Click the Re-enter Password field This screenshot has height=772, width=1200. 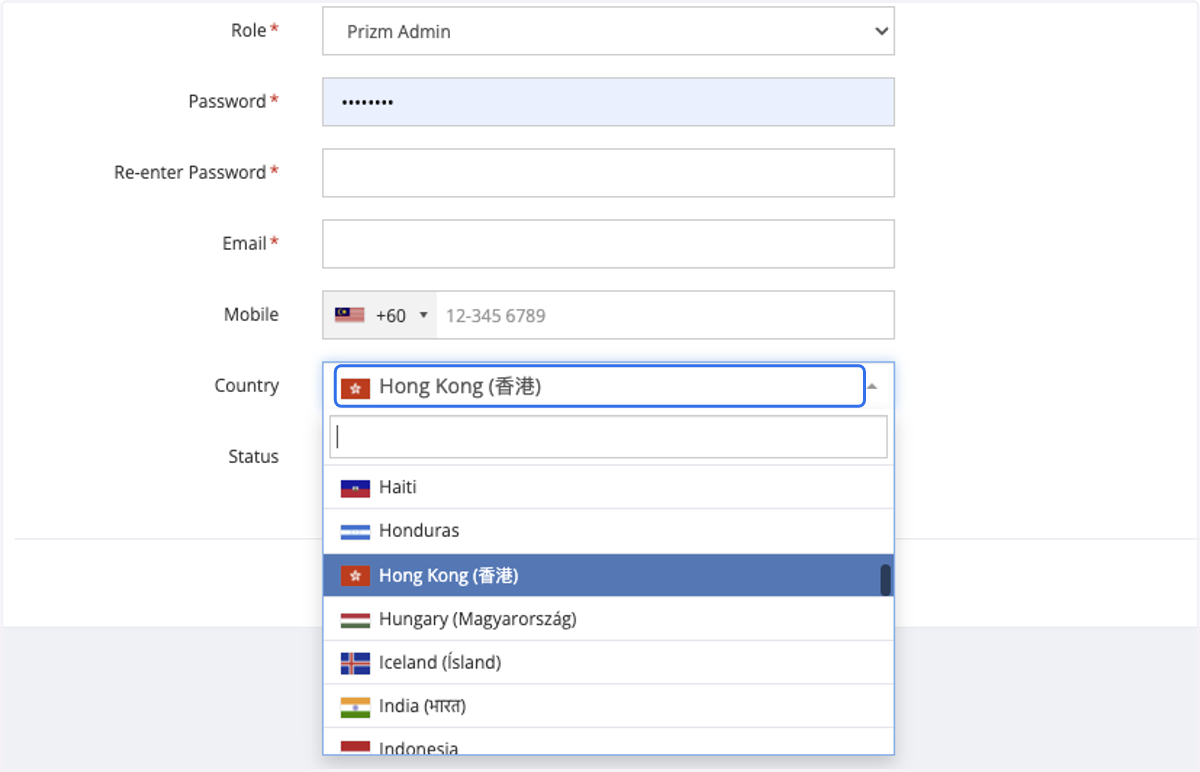(x=608, y=173)
